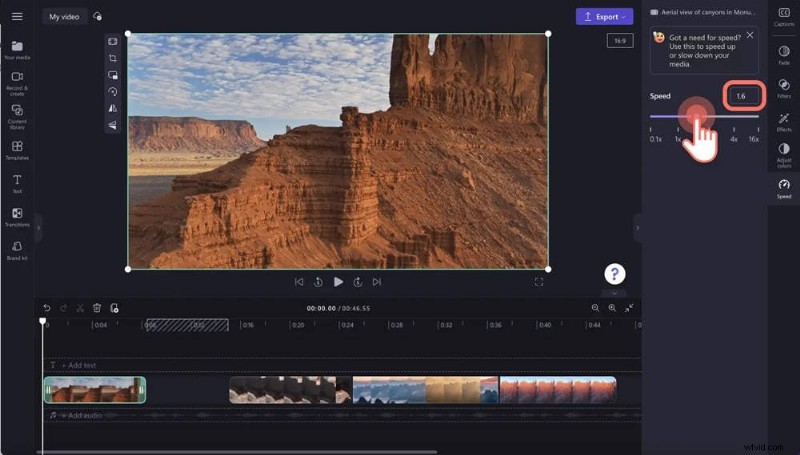The width and height of the screenshot is (800, 455).
Task: Forward five seconds
Action: point(358,282)
